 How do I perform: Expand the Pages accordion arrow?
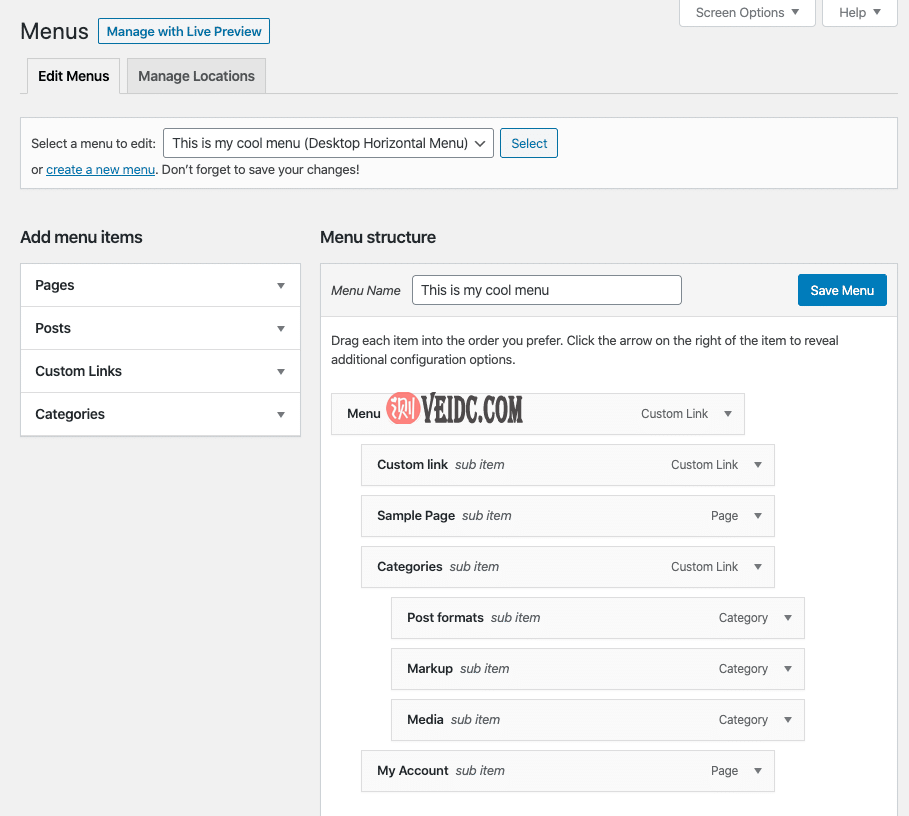[281, 285]
